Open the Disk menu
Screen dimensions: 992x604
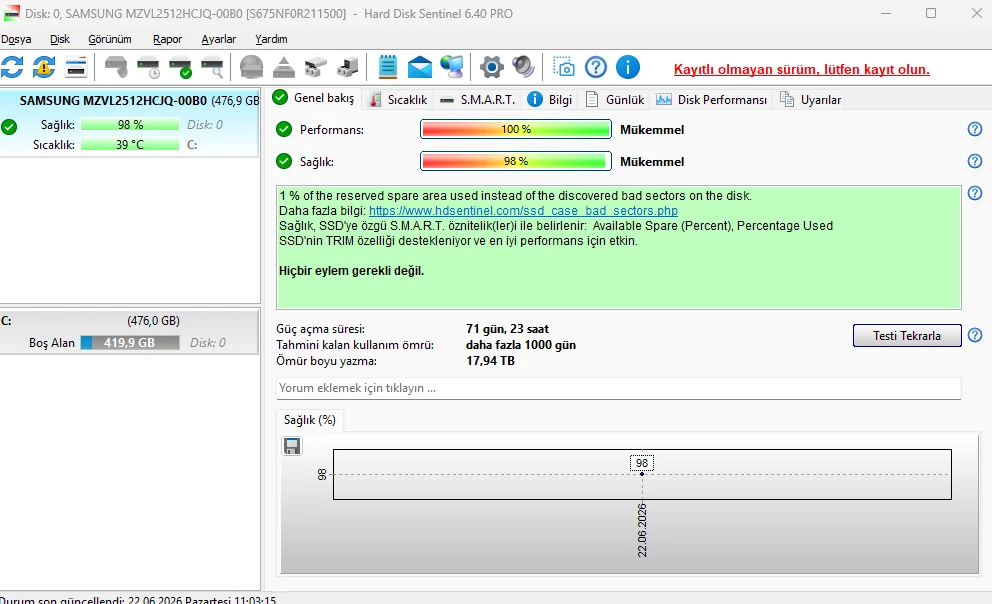(x=59, y=39)
